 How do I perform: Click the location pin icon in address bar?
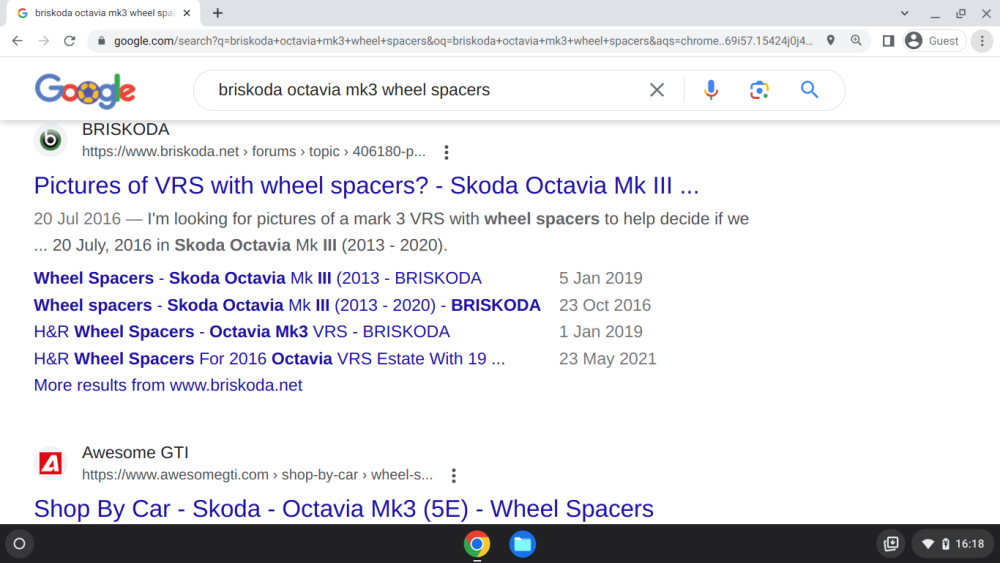click(830, 41)
